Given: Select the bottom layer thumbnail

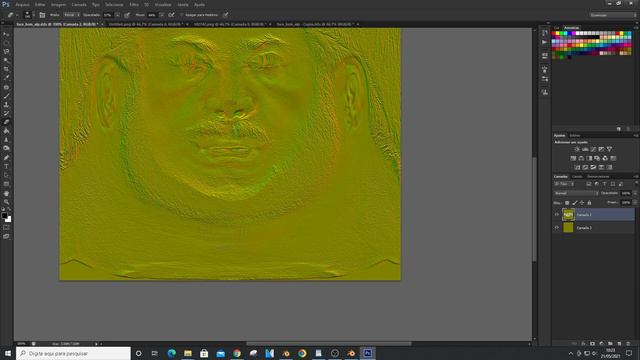Looking at the screenshot, I should [568, 228].
